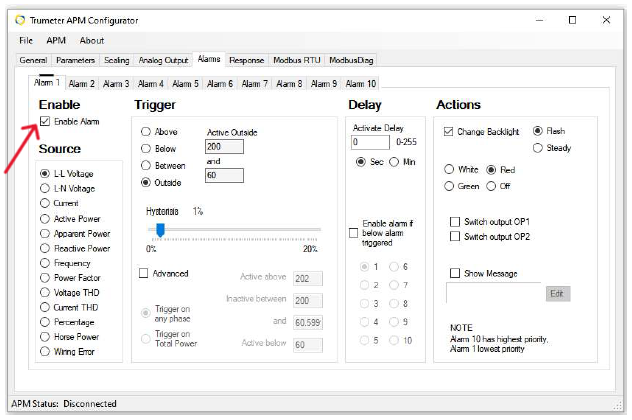Click the Edit message button
632x420 pixels.
558,293
